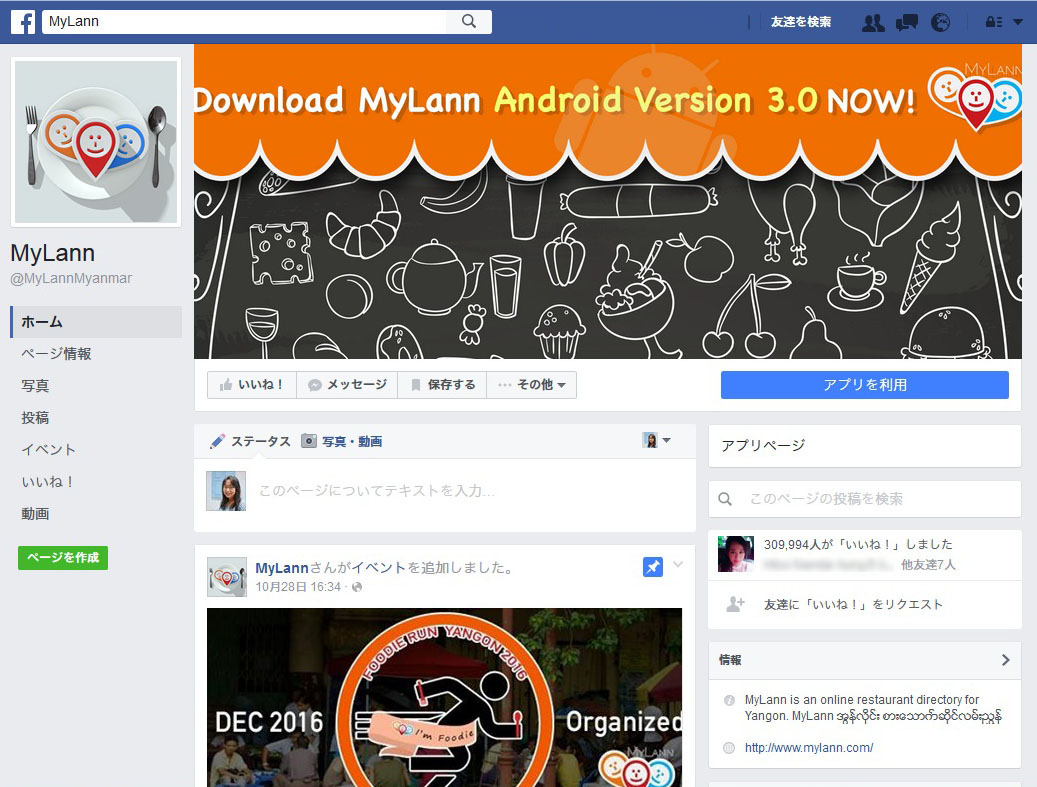This screenshot has width=1037, height=787.
Task: Open the notifications globe icon
Action: tap(940, 22)
